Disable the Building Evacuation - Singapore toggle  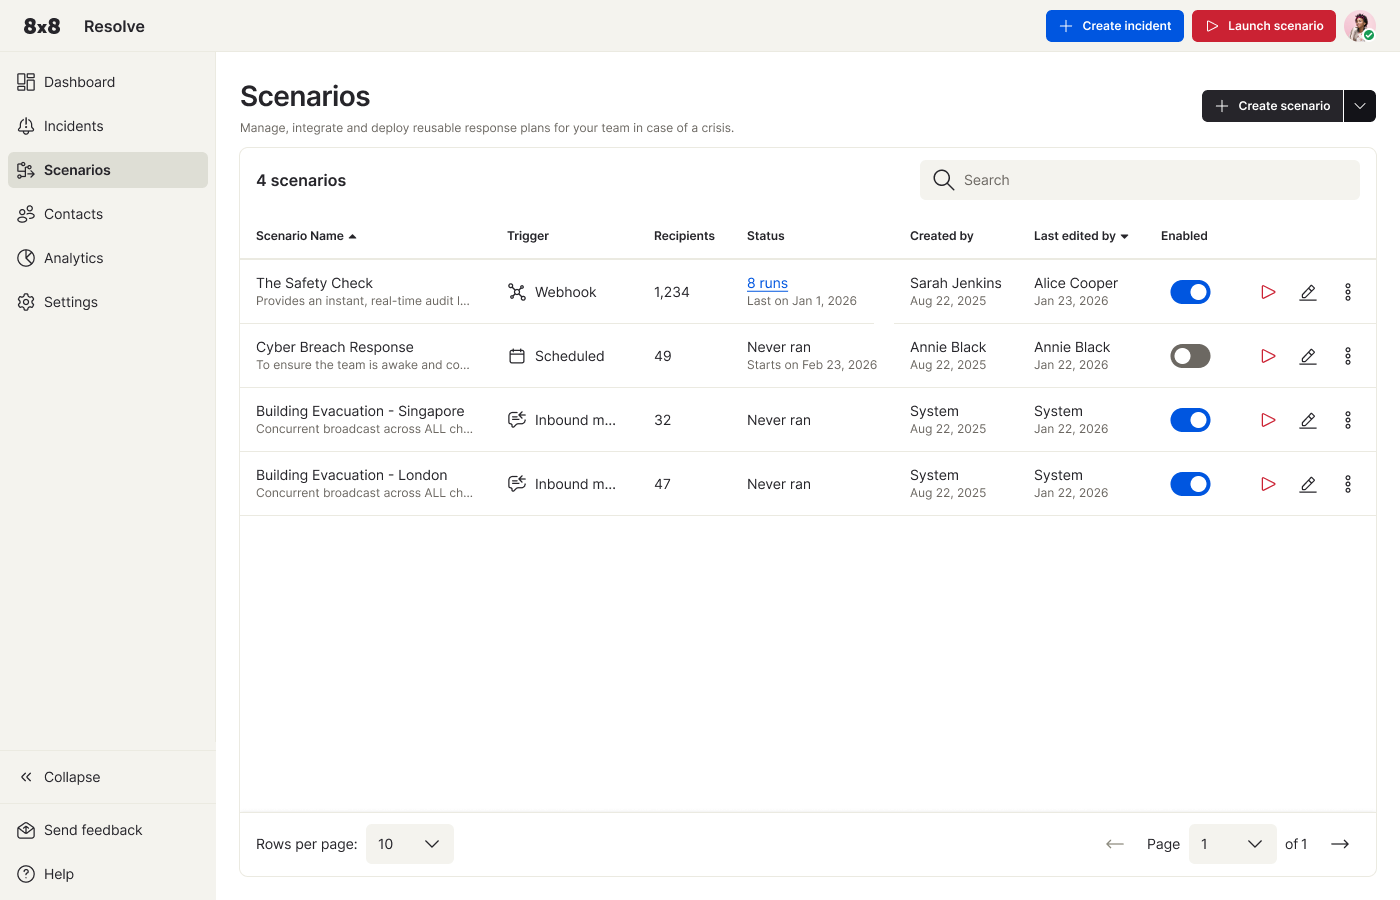pyautogui.click(x=1190, y=420)
